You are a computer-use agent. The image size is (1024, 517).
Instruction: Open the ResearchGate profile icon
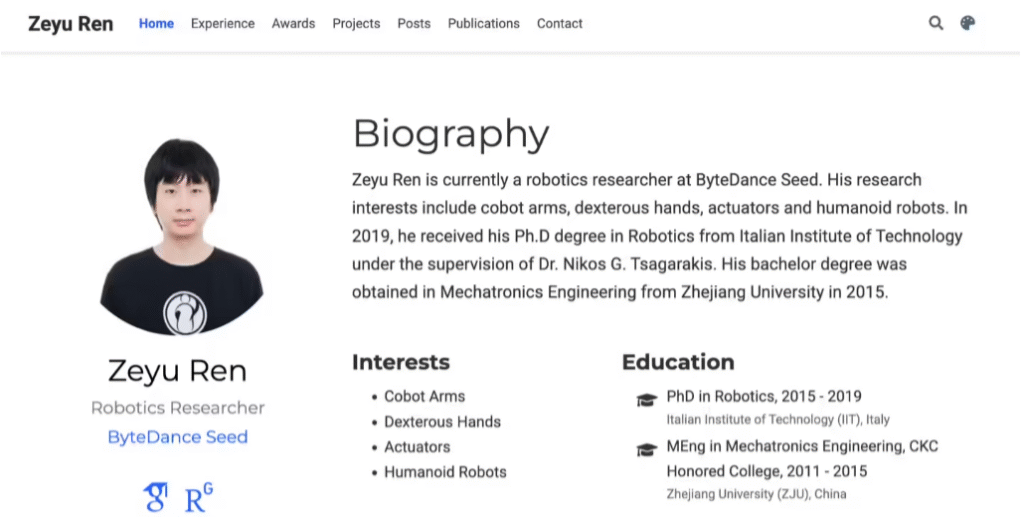[x=199, y=497]
